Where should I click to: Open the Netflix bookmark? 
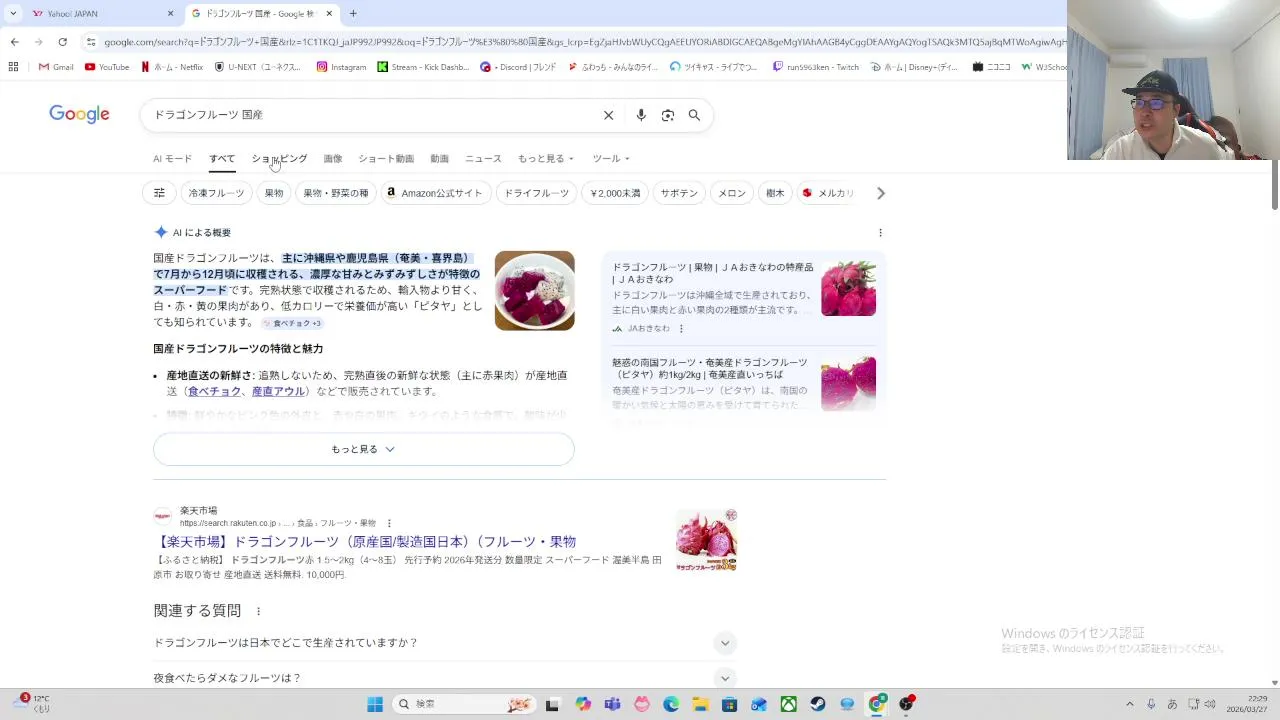point(172,67)
